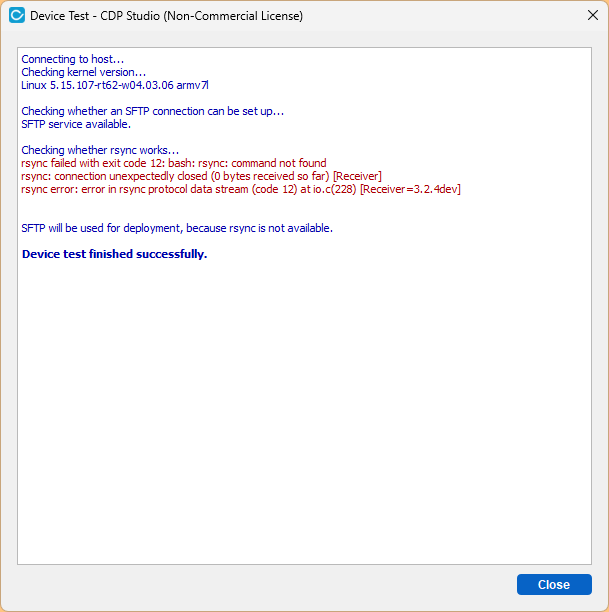Click the 'rsync error: error in rsync protocol' line
The height and width of the screenshot is (612, 609).
pyautogui.click(x=241, y=189)
